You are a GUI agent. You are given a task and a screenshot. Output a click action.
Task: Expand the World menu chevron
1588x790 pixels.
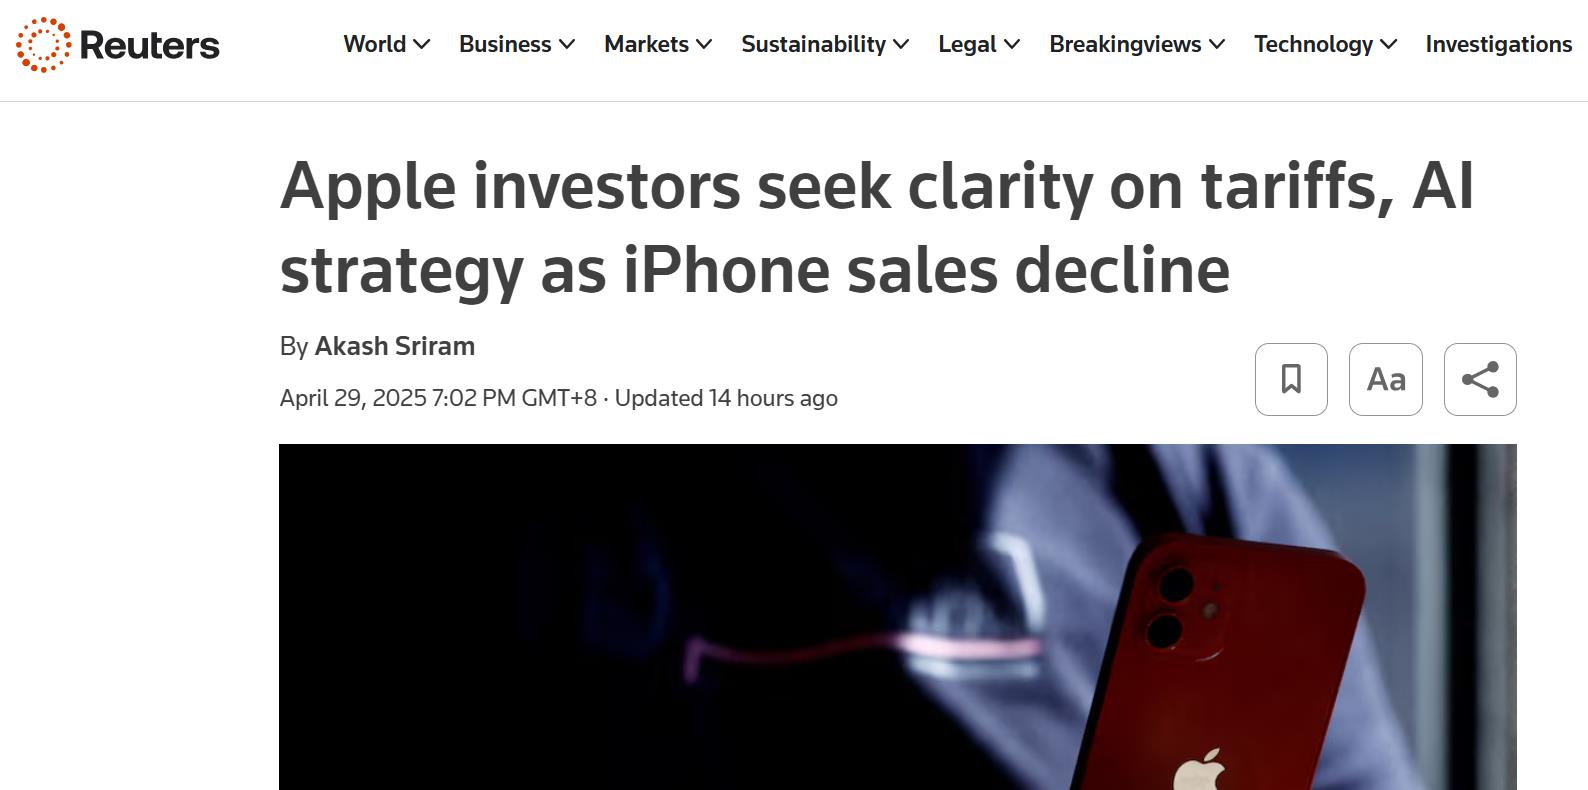422,45
